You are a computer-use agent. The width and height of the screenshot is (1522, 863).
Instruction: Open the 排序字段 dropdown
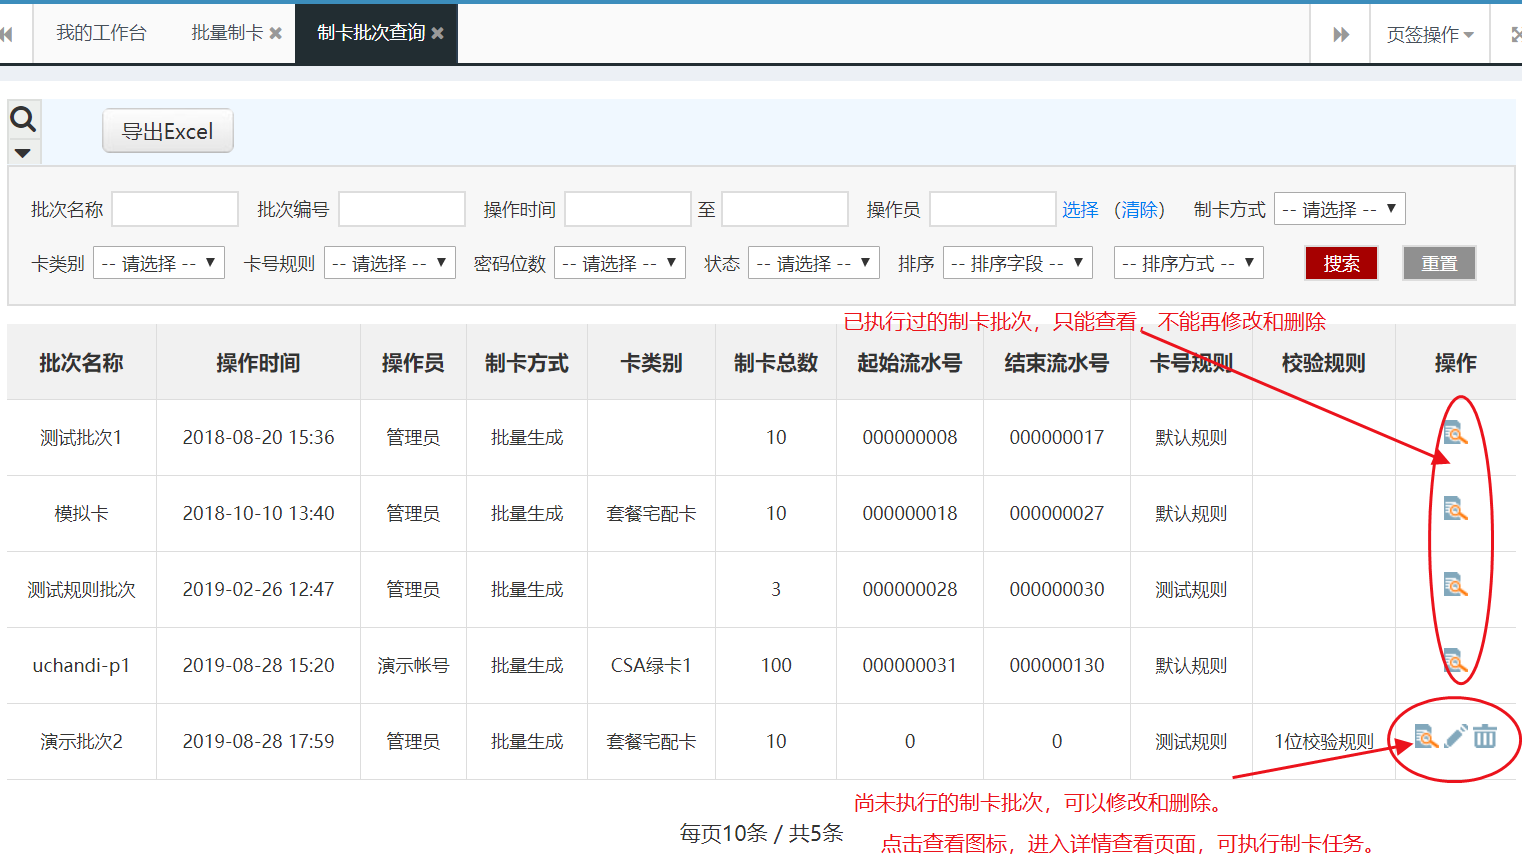pyautogui.click(x=1018, y=263)
